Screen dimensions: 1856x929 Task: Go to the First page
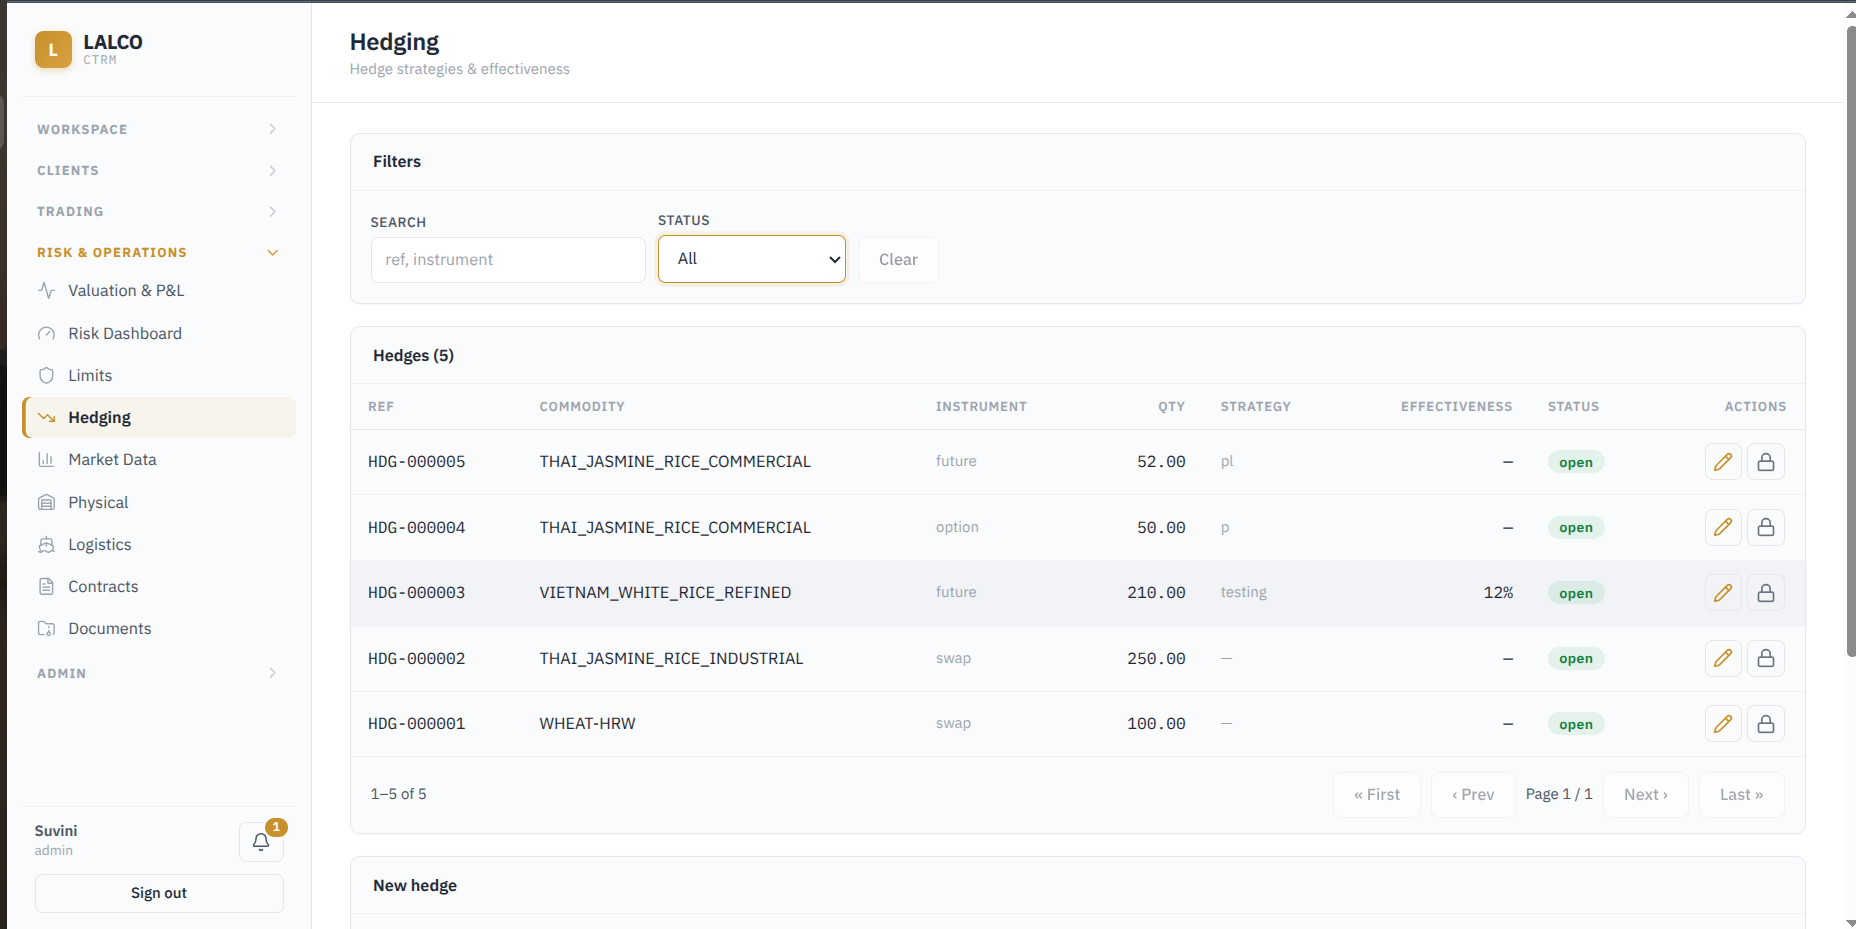[1377, 795]
